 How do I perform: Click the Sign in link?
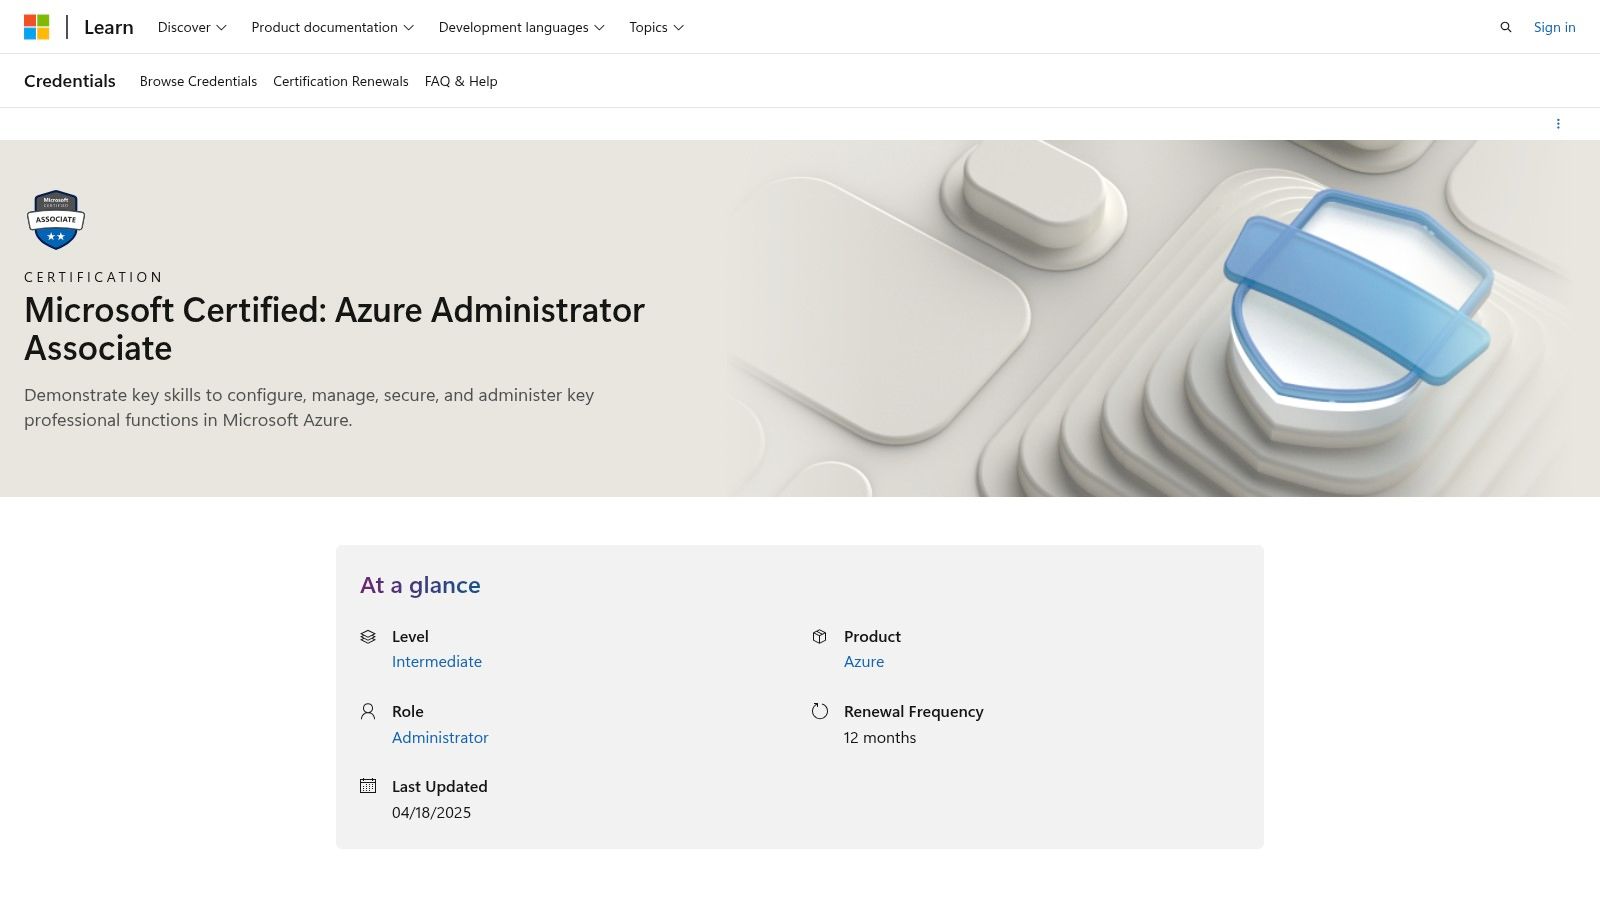tap(1554, 27)
